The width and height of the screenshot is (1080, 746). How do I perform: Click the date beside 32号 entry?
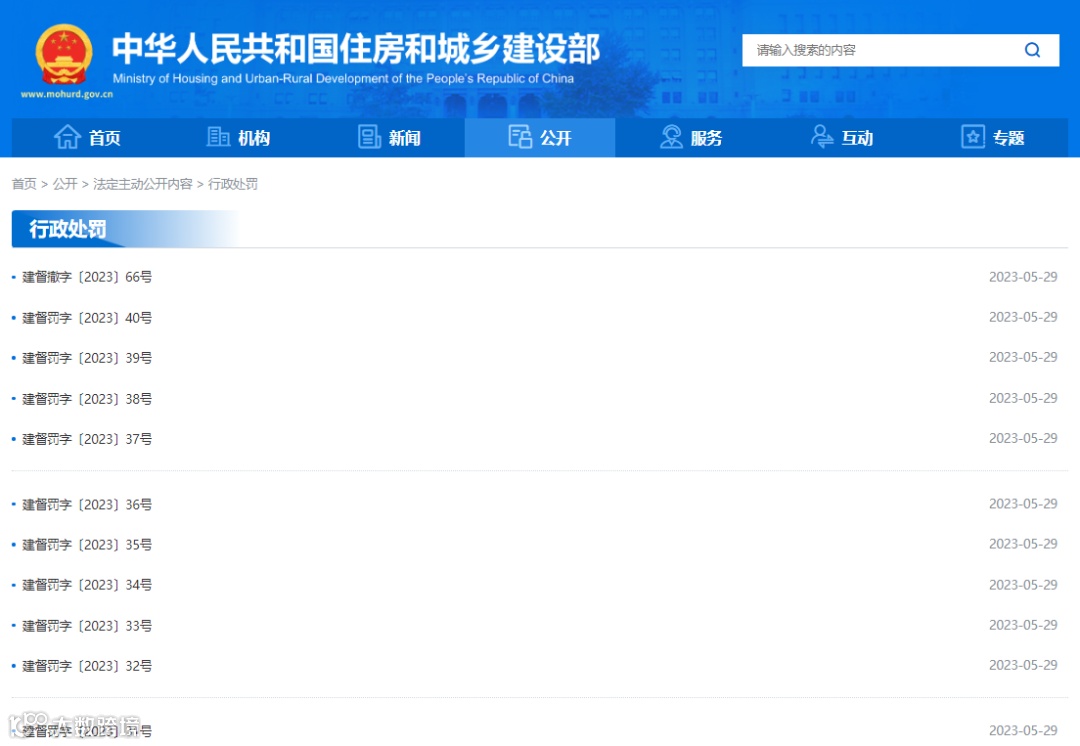1023,665
